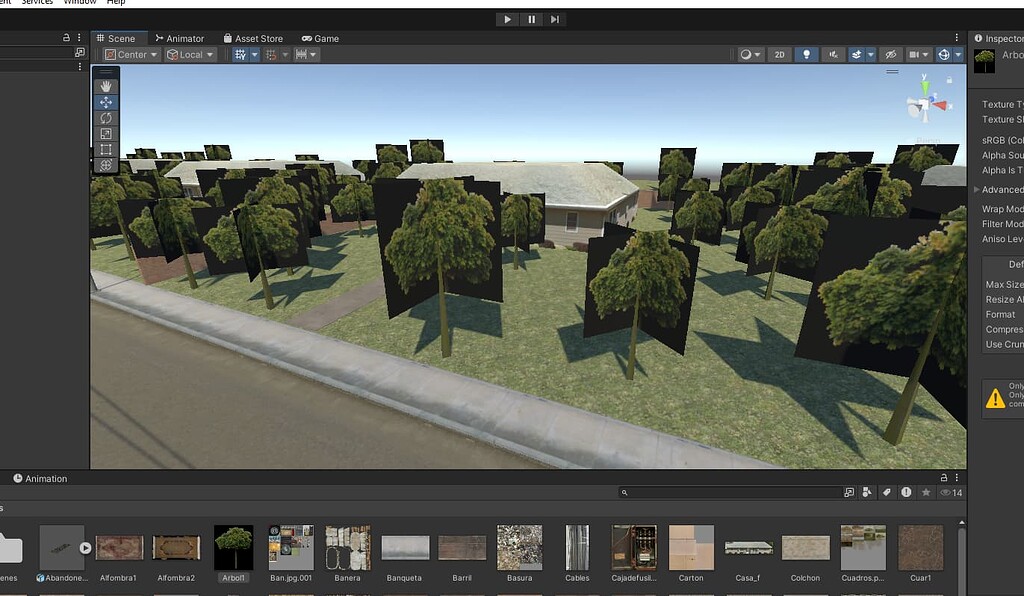Select the Rect transform tool

(105, 149)
